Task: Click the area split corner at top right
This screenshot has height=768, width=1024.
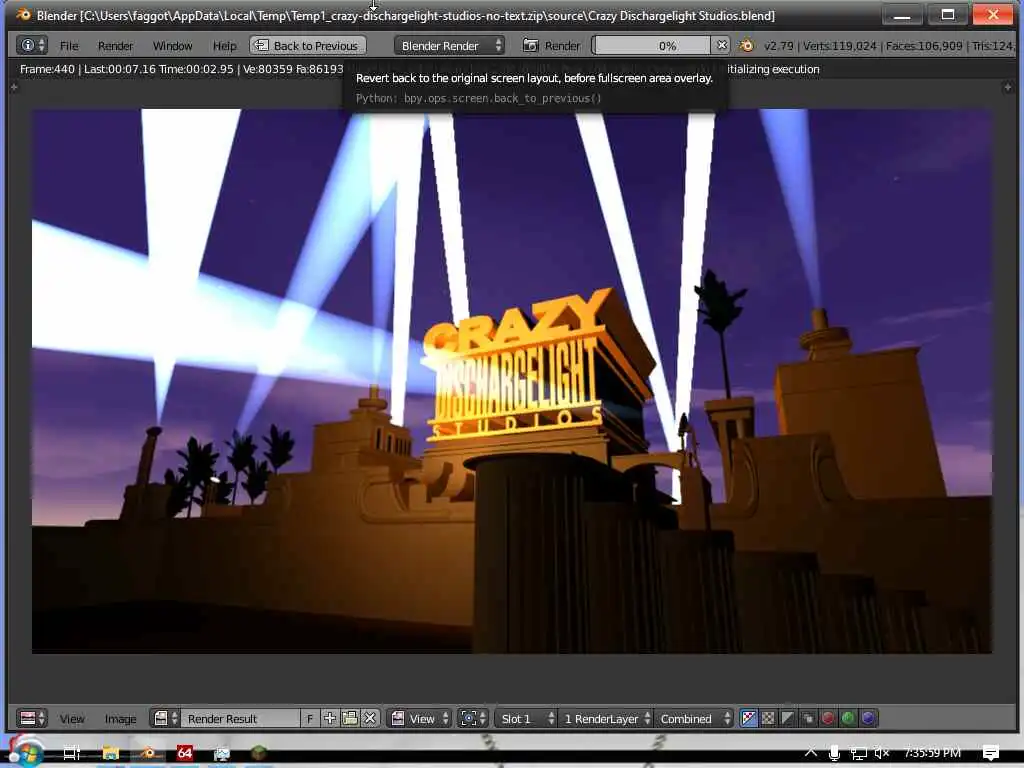Action: click(x=1007, y=87)
